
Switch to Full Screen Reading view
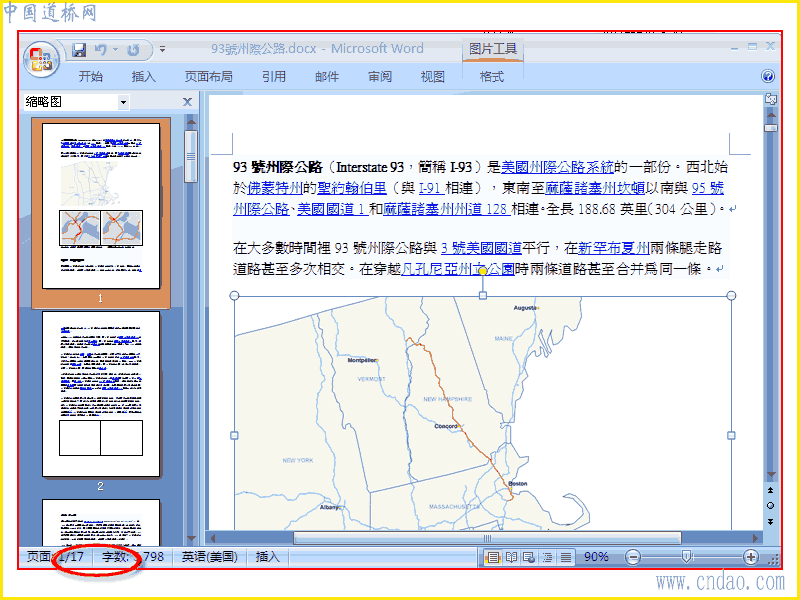pyautogui.click(x=511, y=557)
